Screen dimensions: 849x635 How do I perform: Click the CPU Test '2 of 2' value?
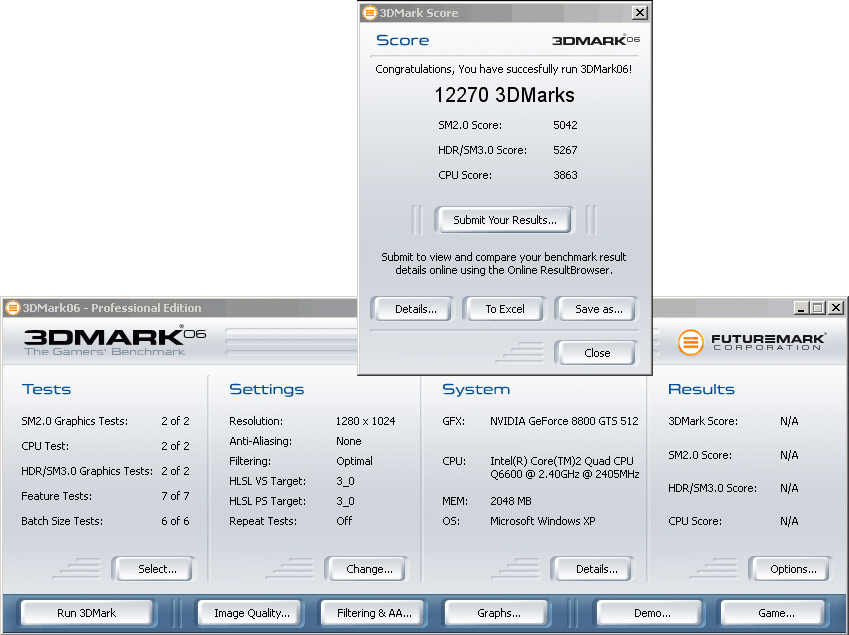[175, 446]
